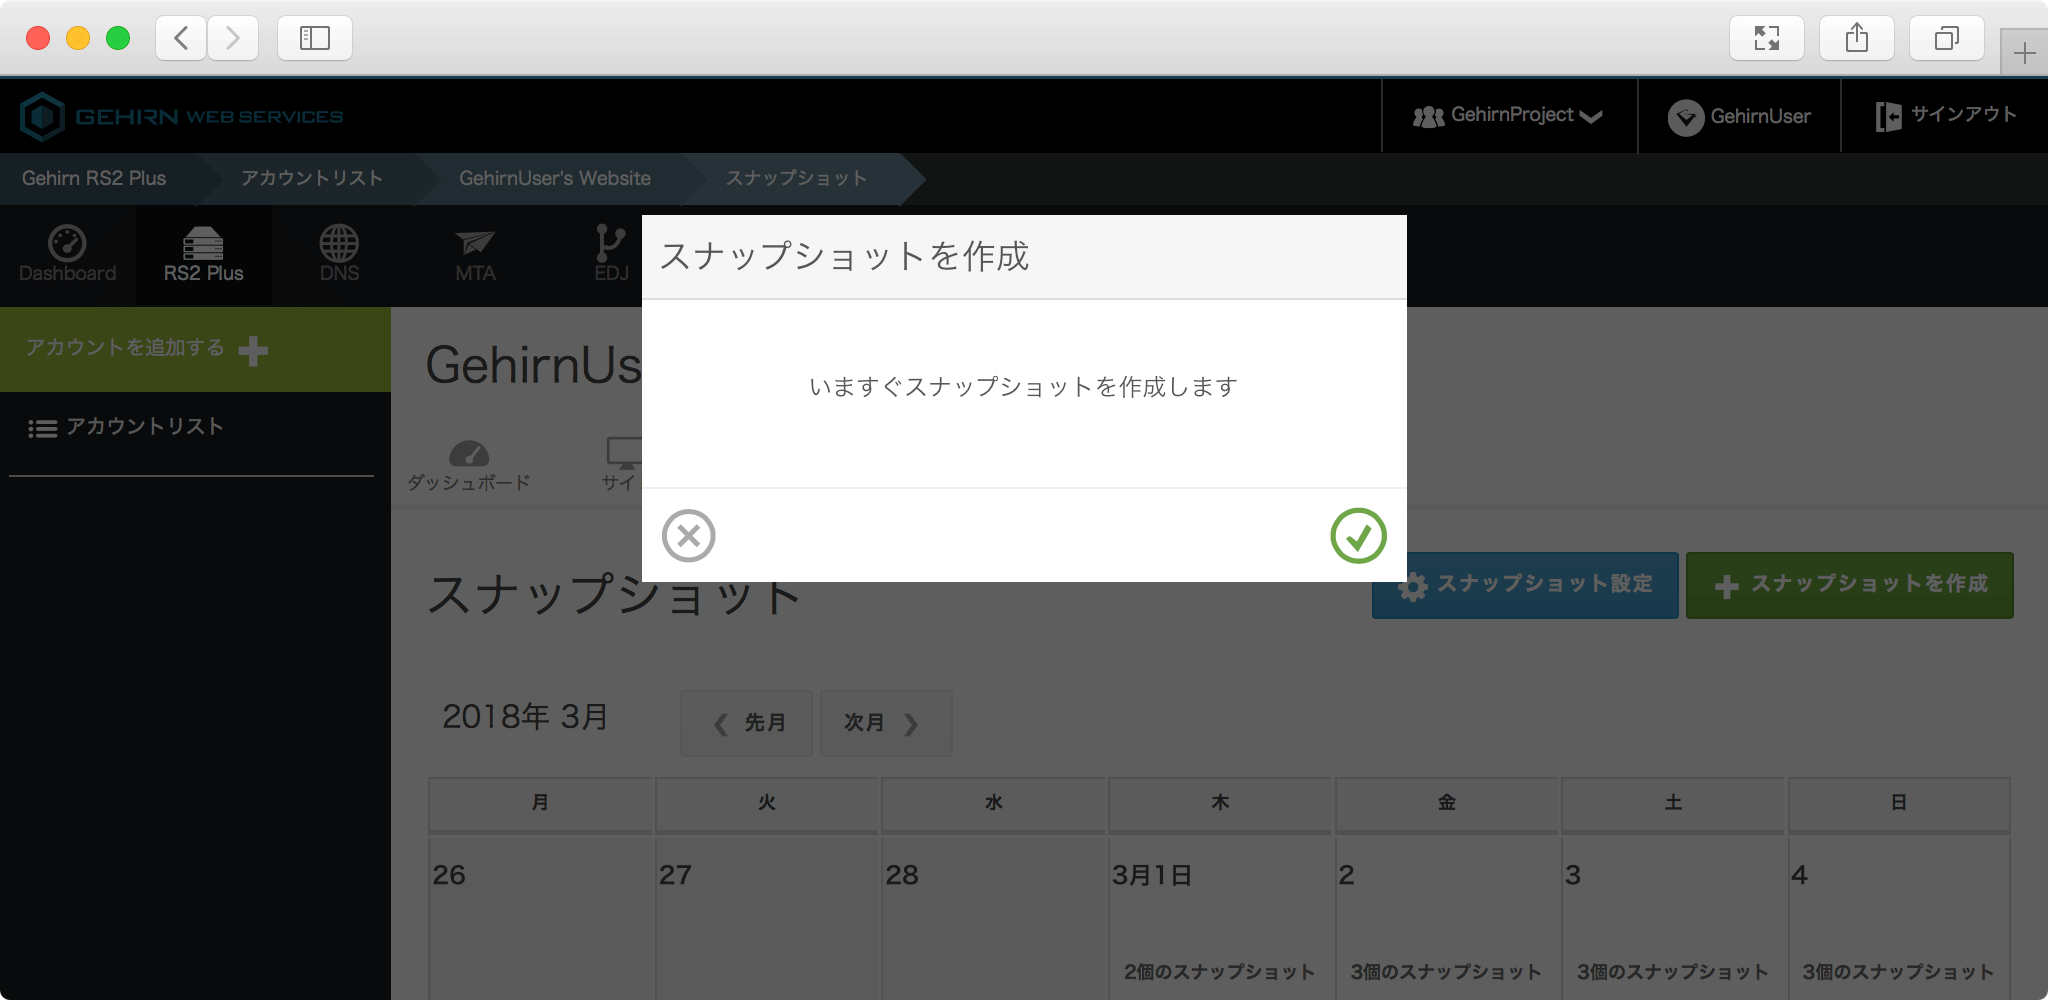This screenshot has width=2048, height=1000.
Task: Go to アカウントリスト breadcrumb
Action: click(311, 178)
